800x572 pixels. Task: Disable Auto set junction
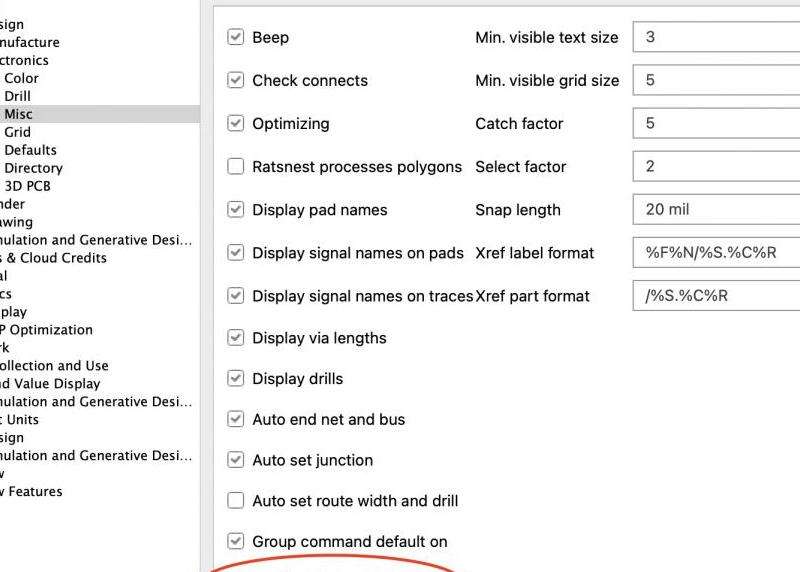point(236,460)
